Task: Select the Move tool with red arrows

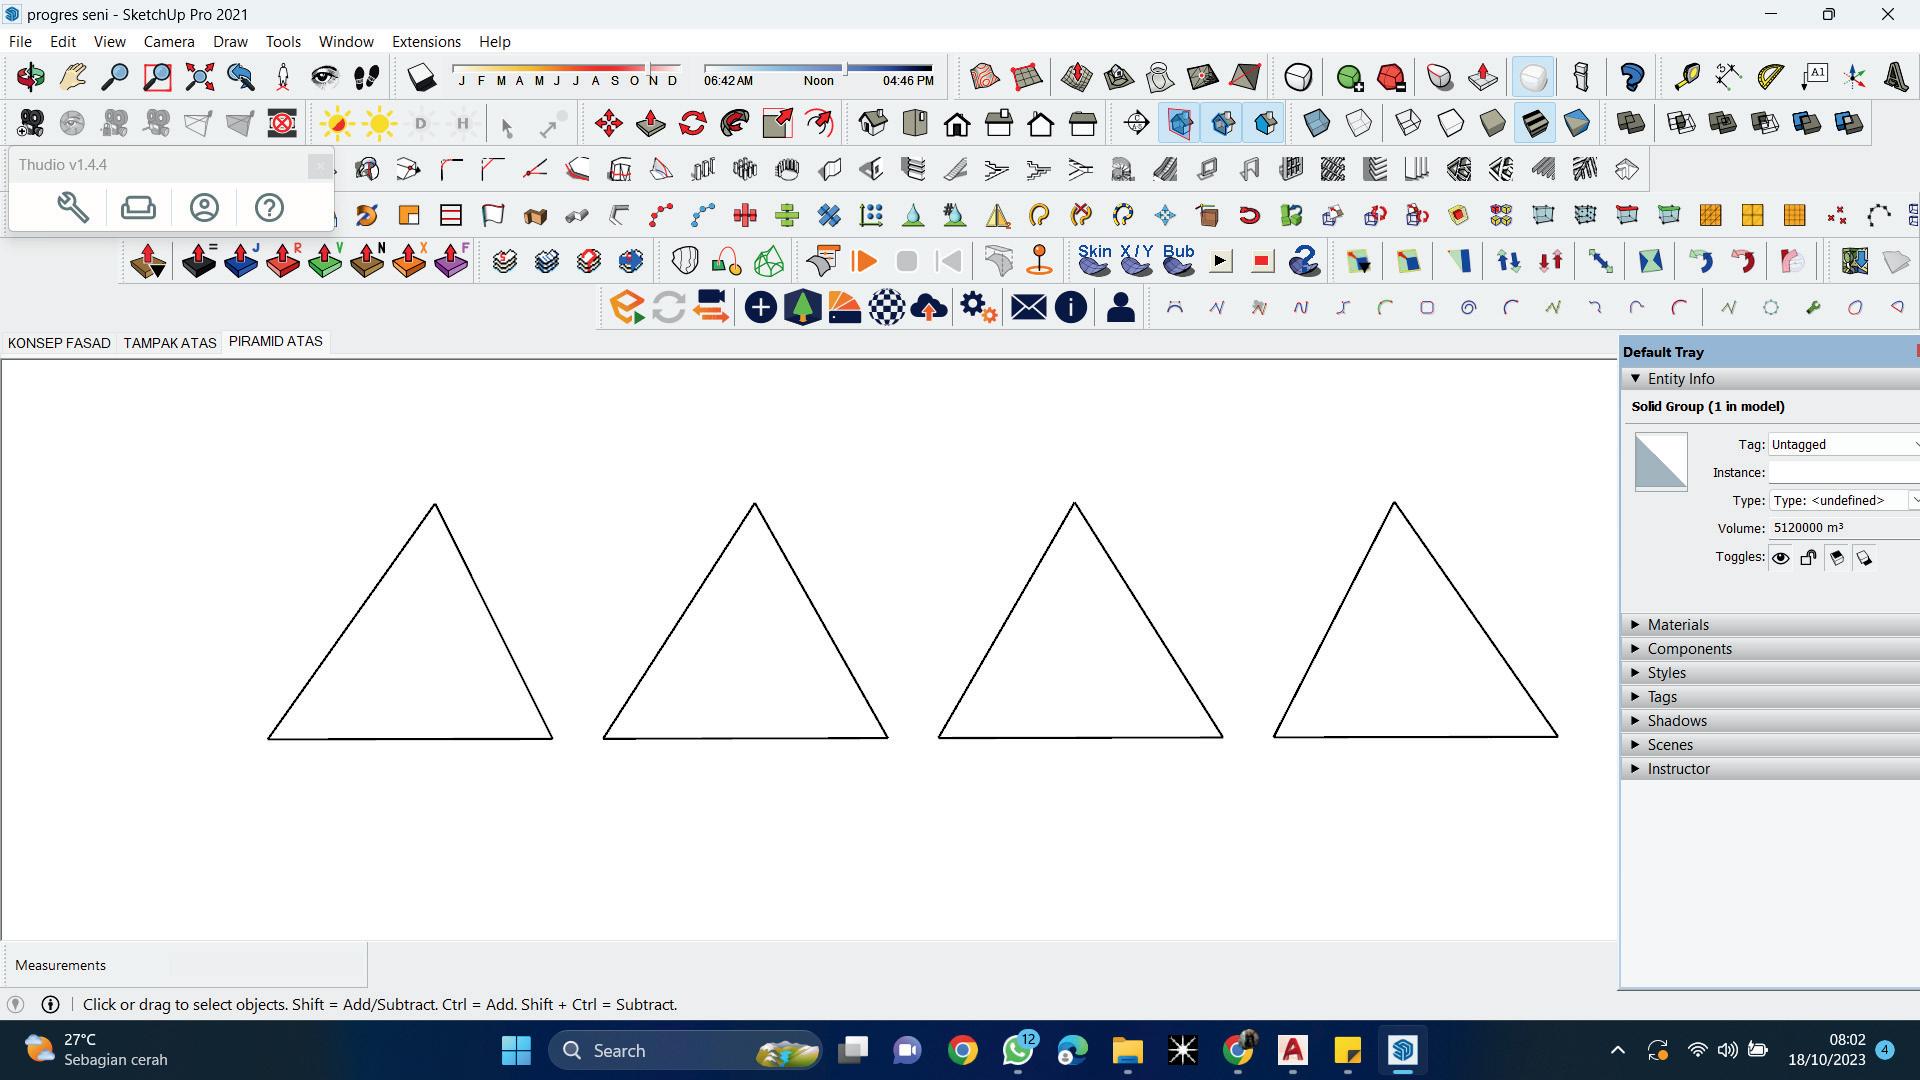Action: (608, 123)
